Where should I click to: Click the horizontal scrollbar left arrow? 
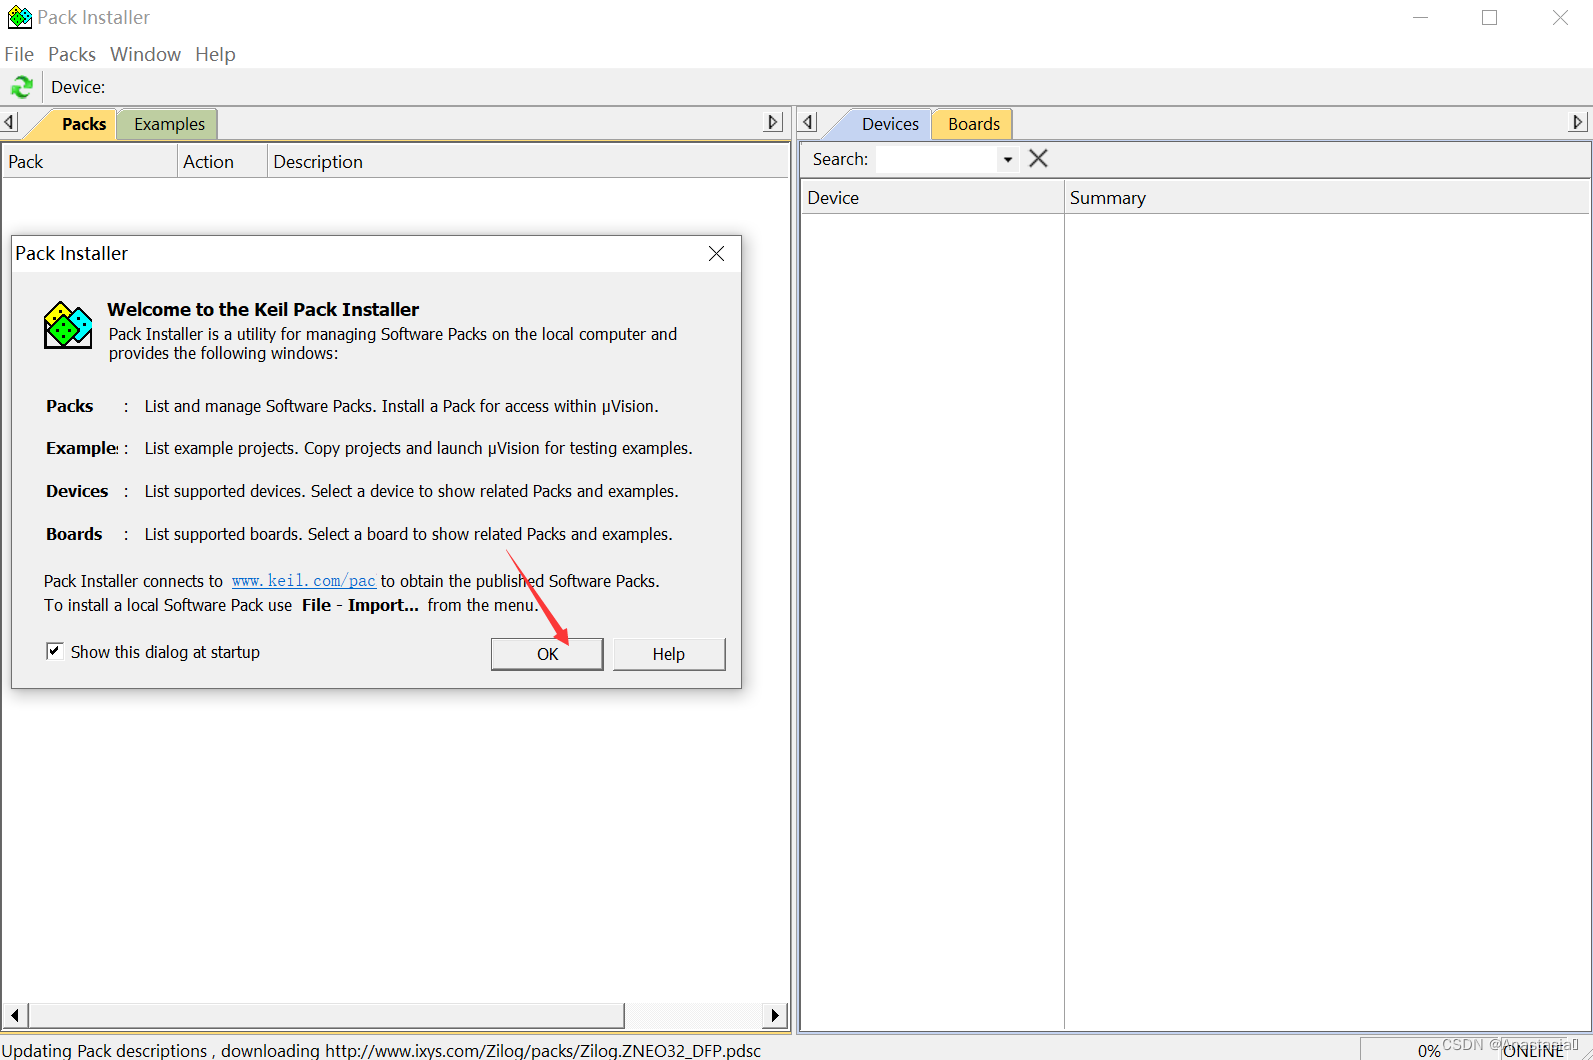coord(14,1015)
